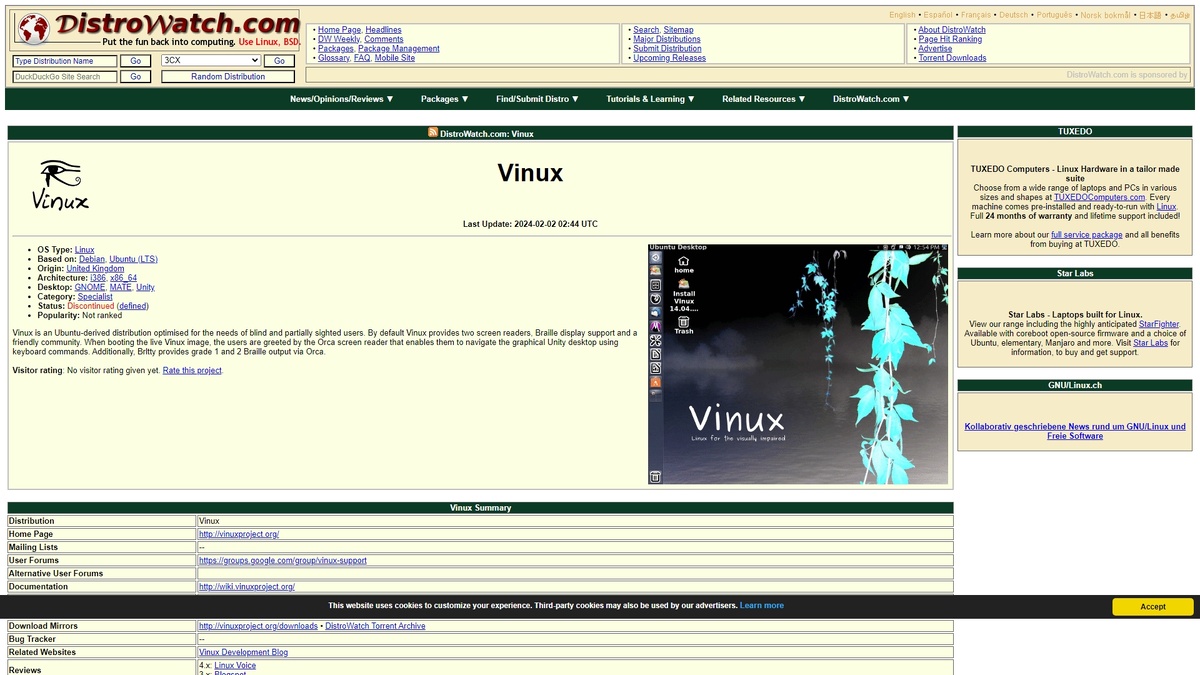Open the Submit Distribution link

667,48
